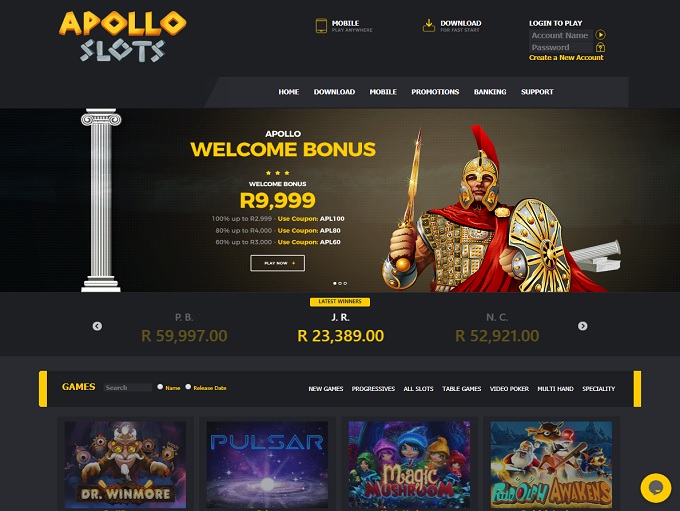Click the Account Name input field

click(x=561, y=35)
